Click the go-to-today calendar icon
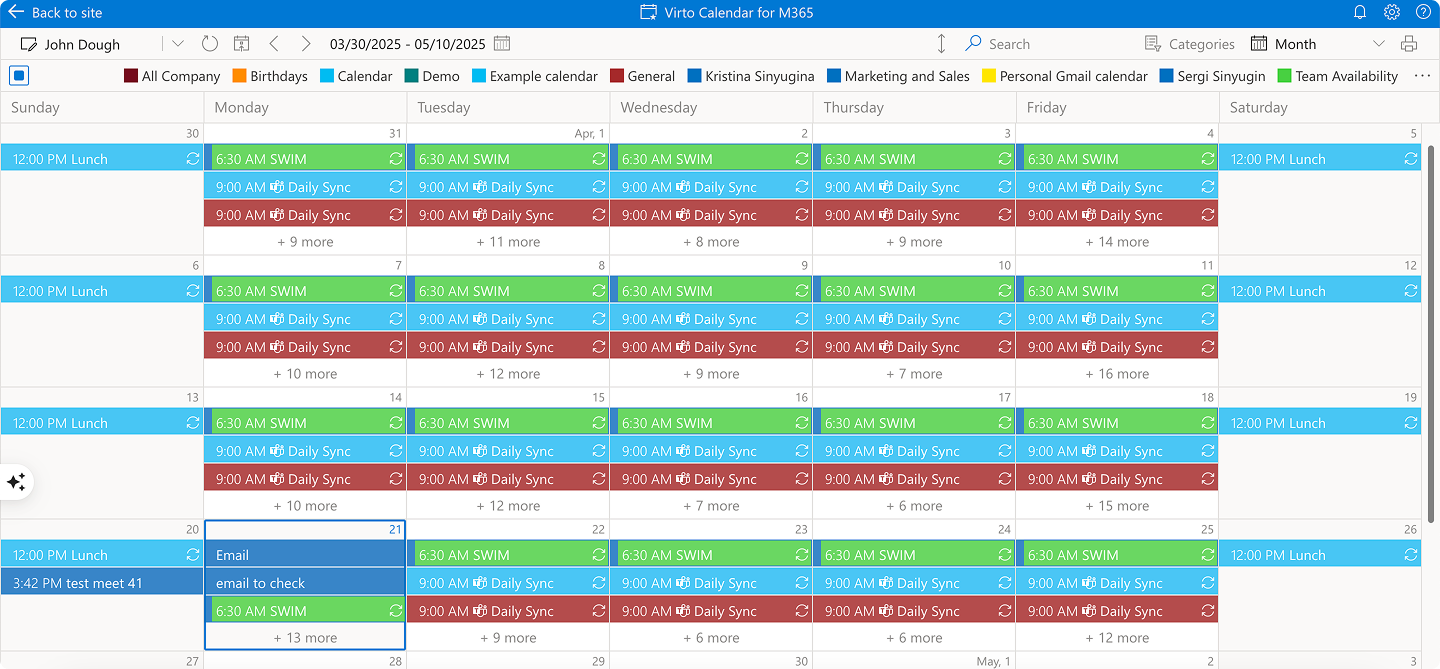 241,44
